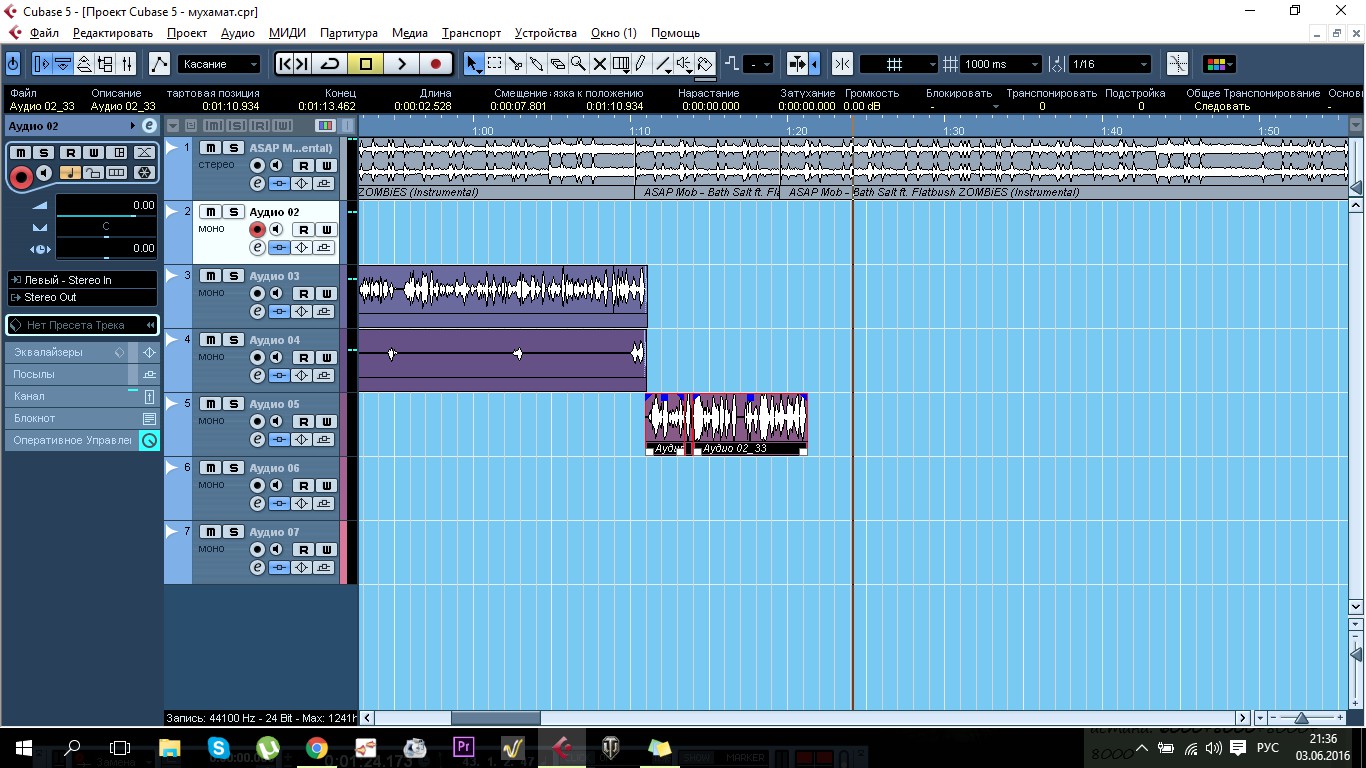Open the МИДИ menu
The image size is (1366, 768).
pos(288,33)
